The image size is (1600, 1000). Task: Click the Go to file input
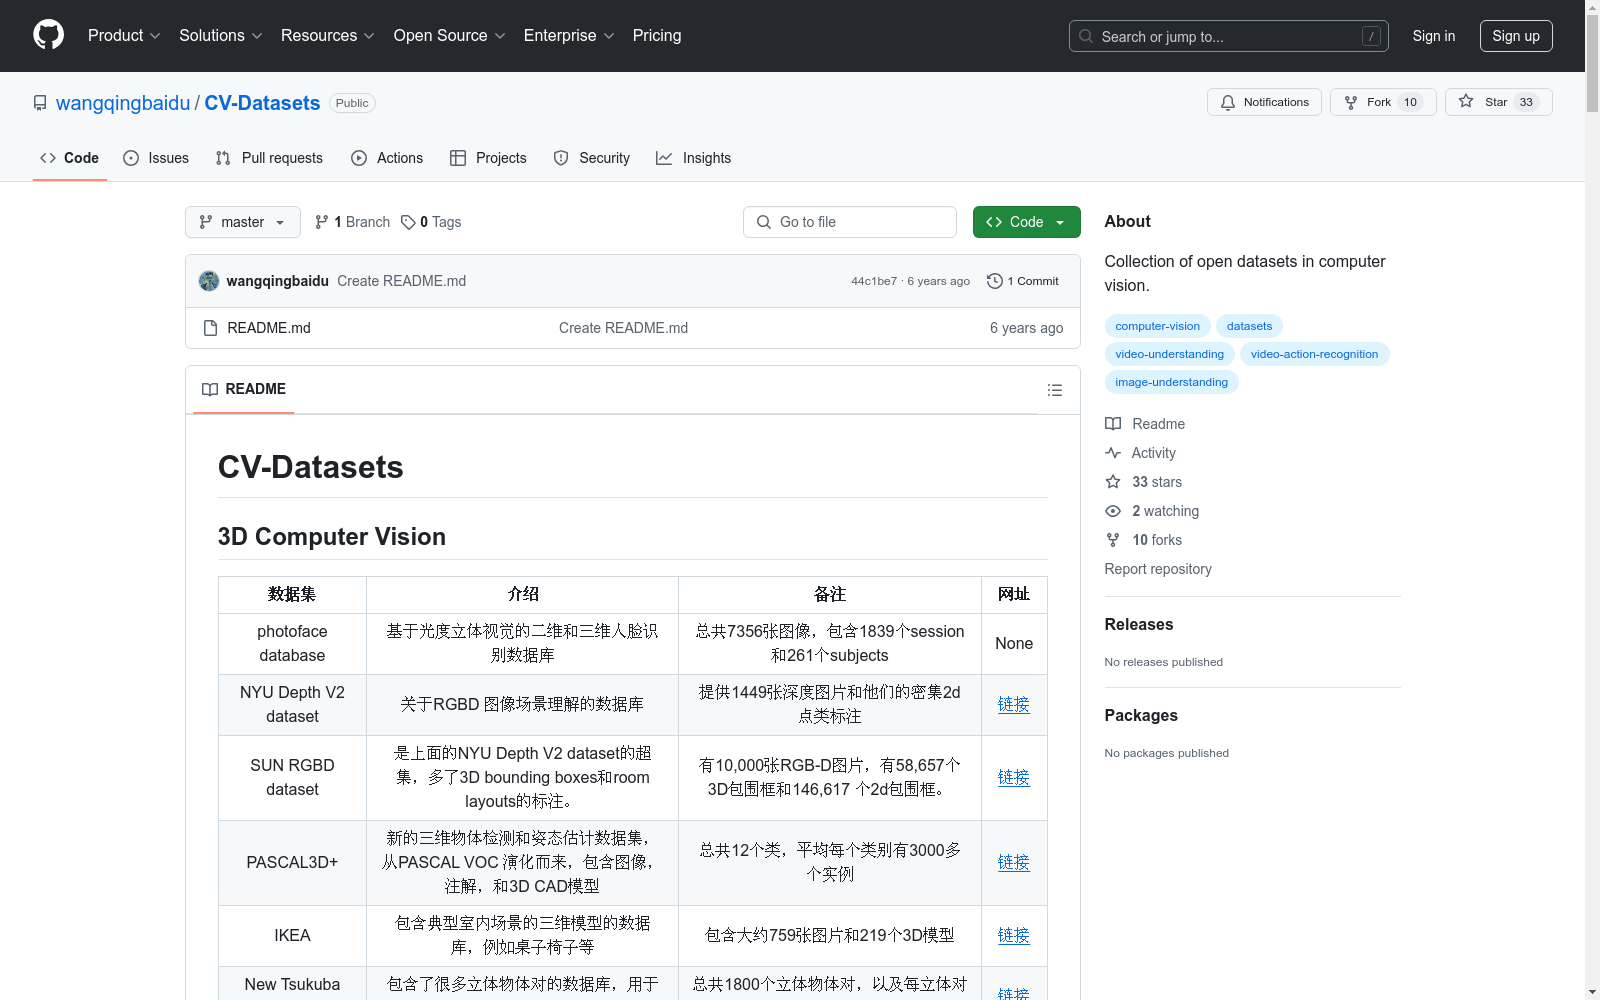pos(850,222)
